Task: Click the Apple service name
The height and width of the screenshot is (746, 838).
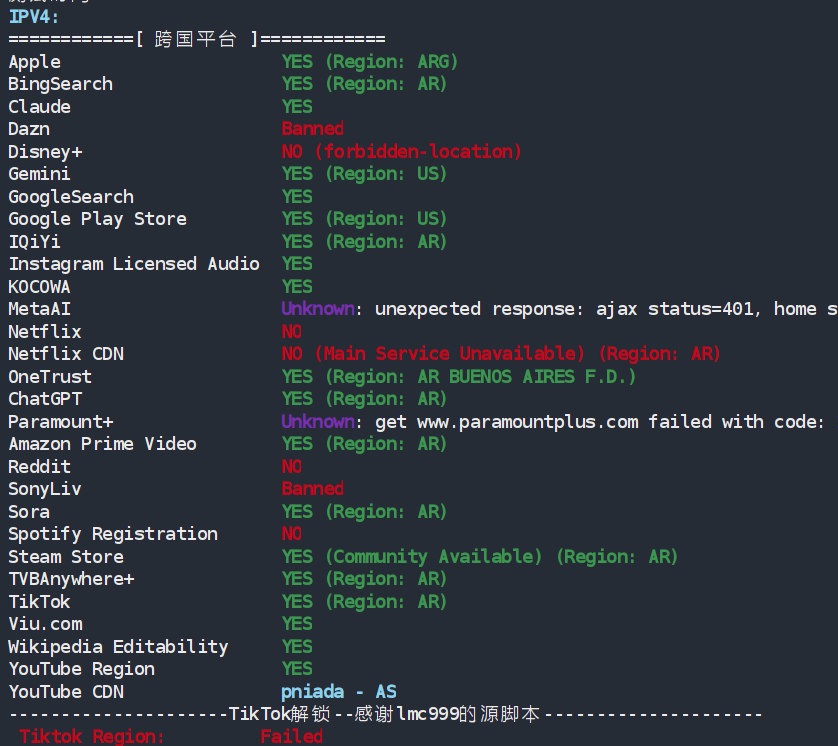Action: pyautogui.click(x=35, y=62)
